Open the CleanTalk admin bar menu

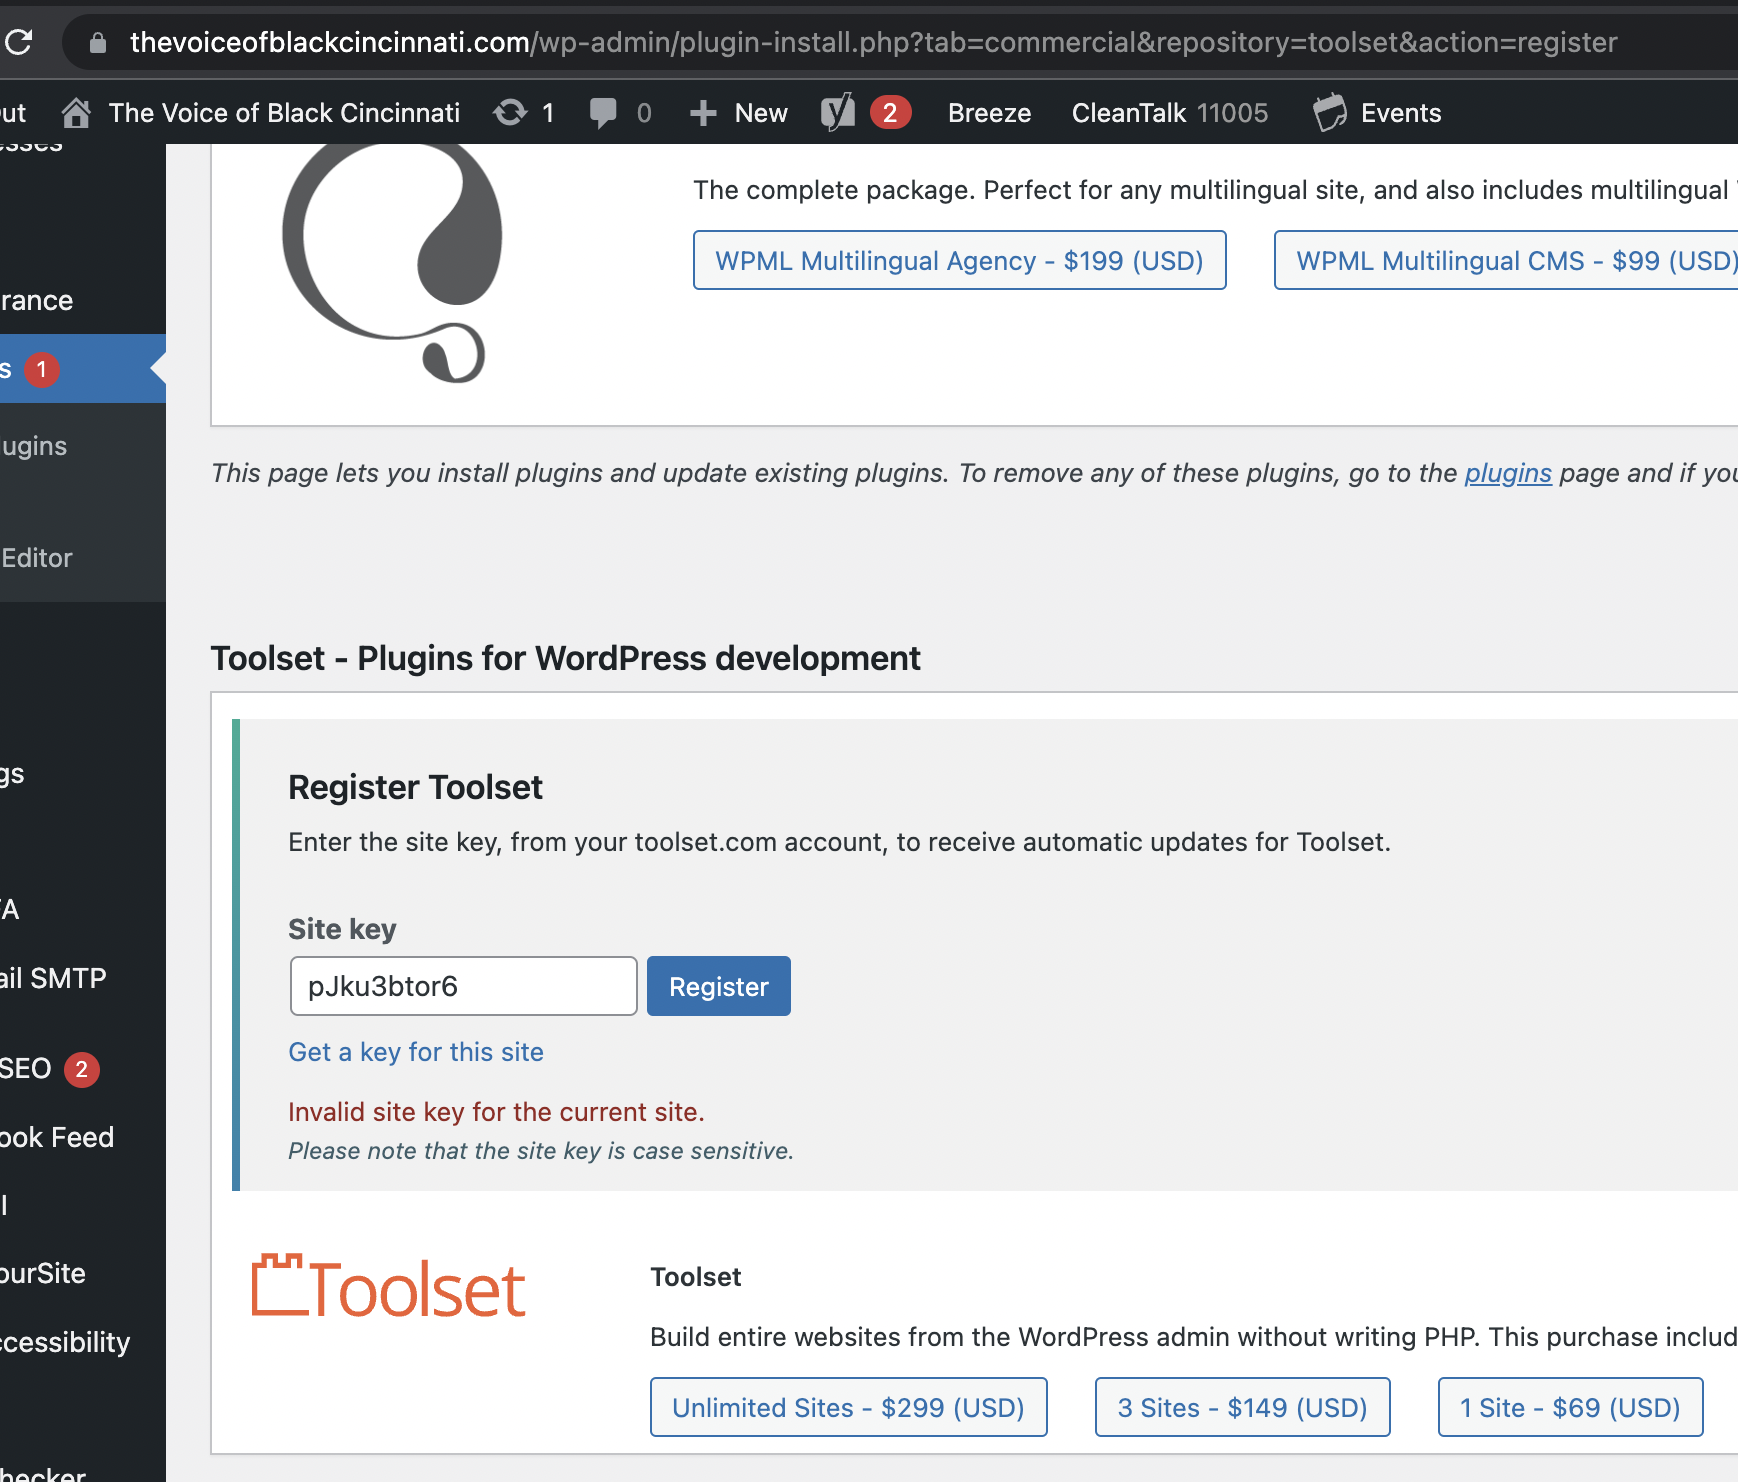1169,113
